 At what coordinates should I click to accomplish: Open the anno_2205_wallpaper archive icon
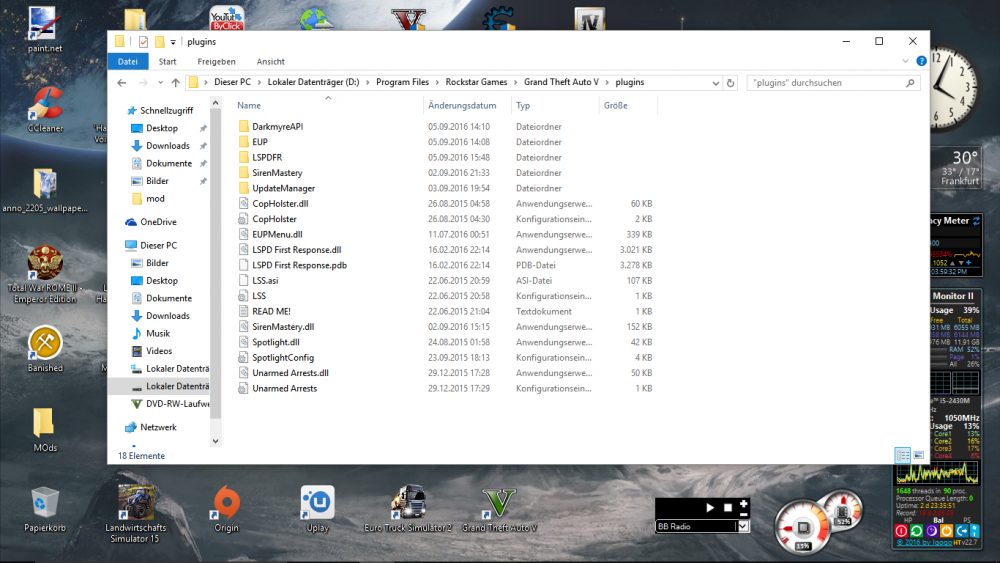(45, 190)
